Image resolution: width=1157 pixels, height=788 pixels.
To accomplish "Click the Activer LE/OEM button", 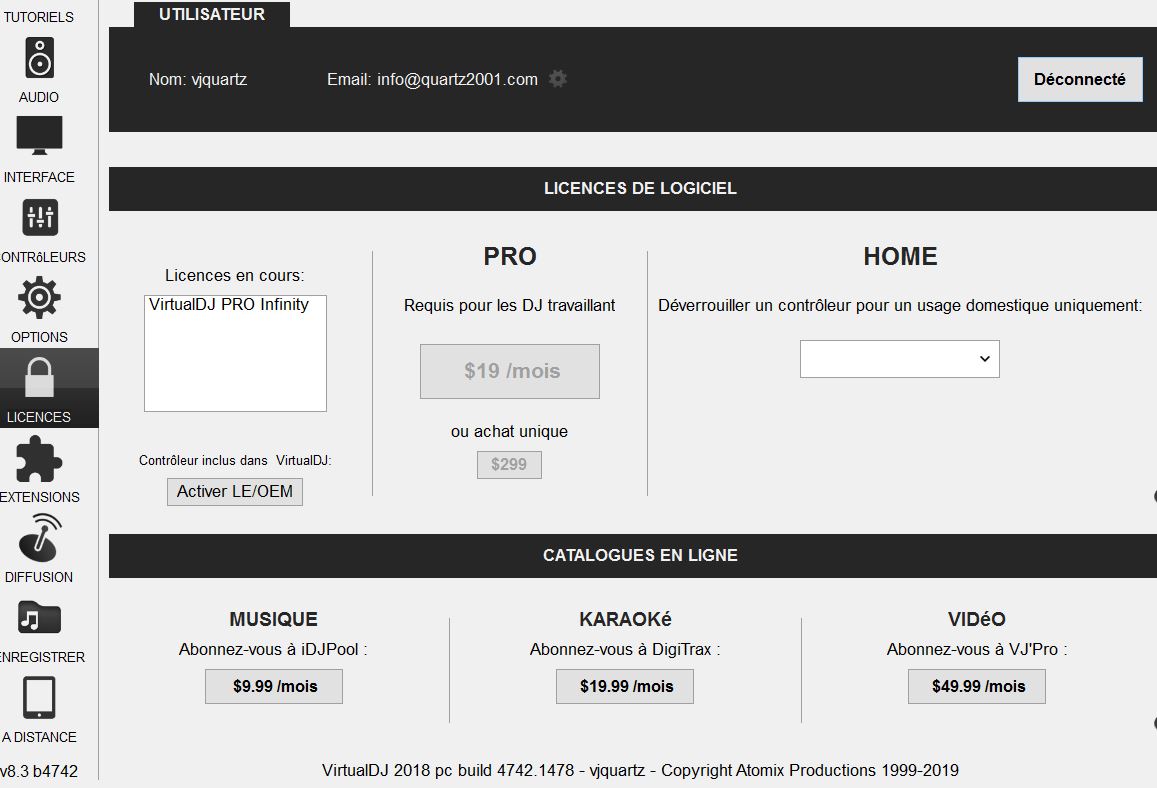I will [235, 491].
